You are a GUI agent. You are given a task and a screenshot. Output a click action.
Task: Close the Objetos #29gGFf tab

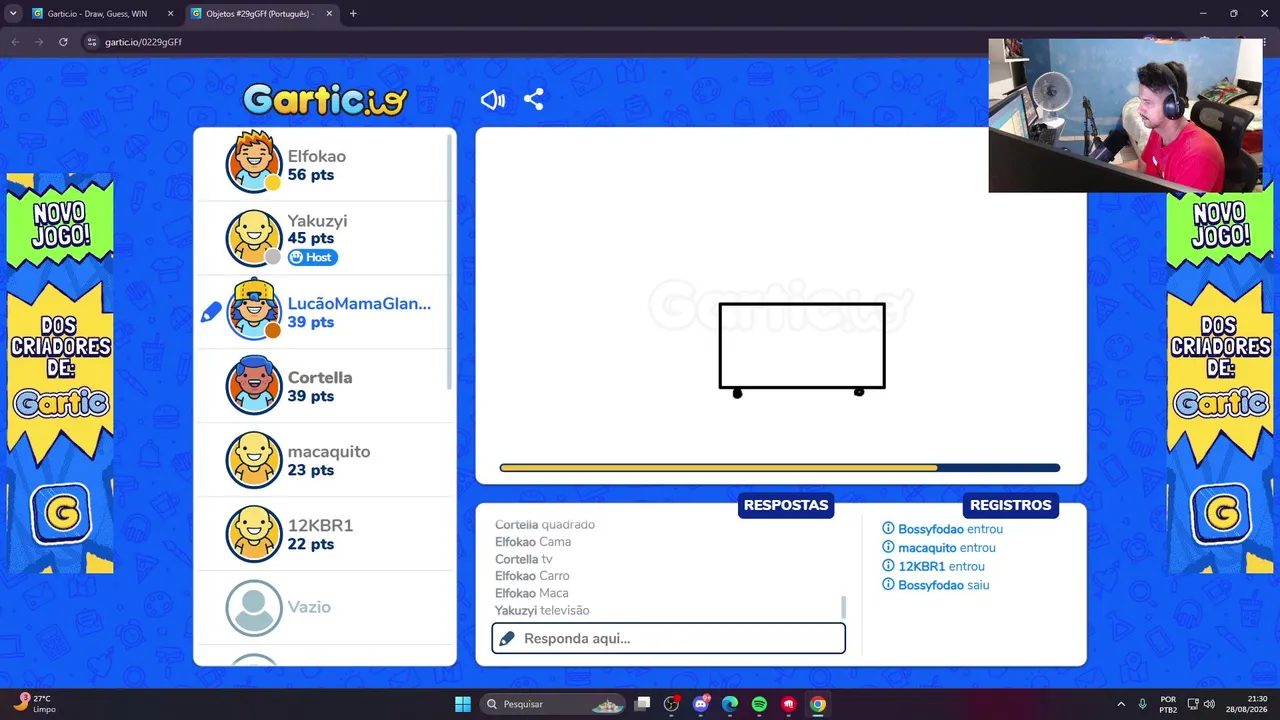329,14
